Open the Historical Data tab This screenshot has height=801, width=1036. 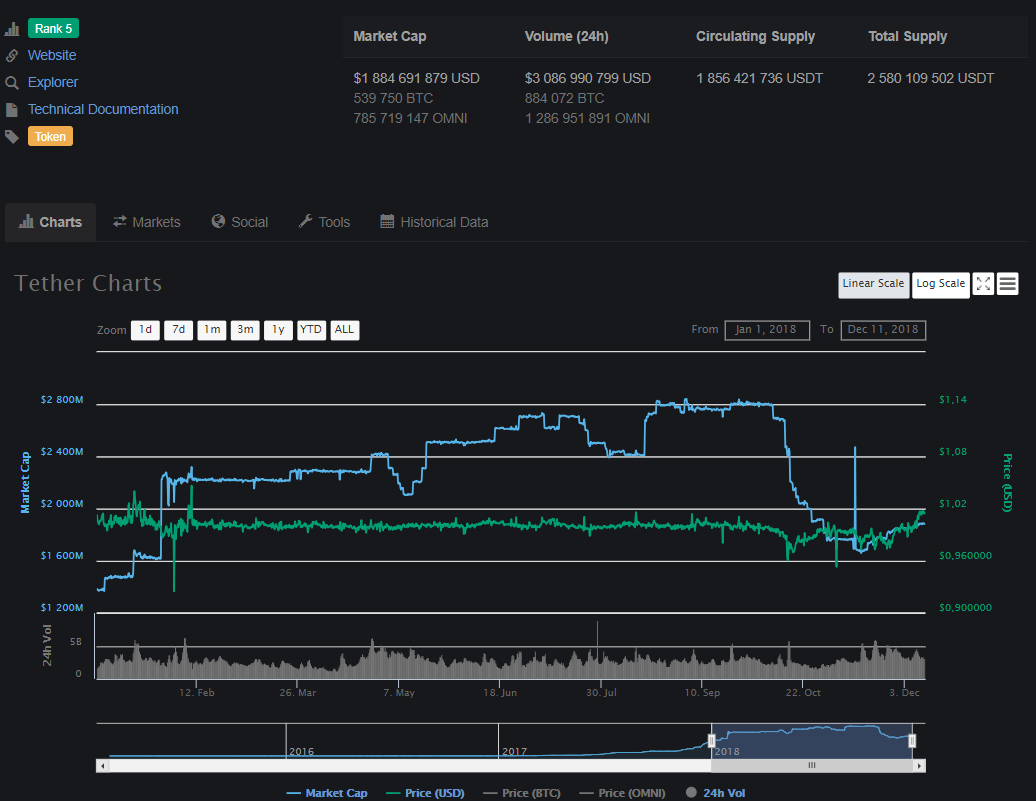point(434,222)
